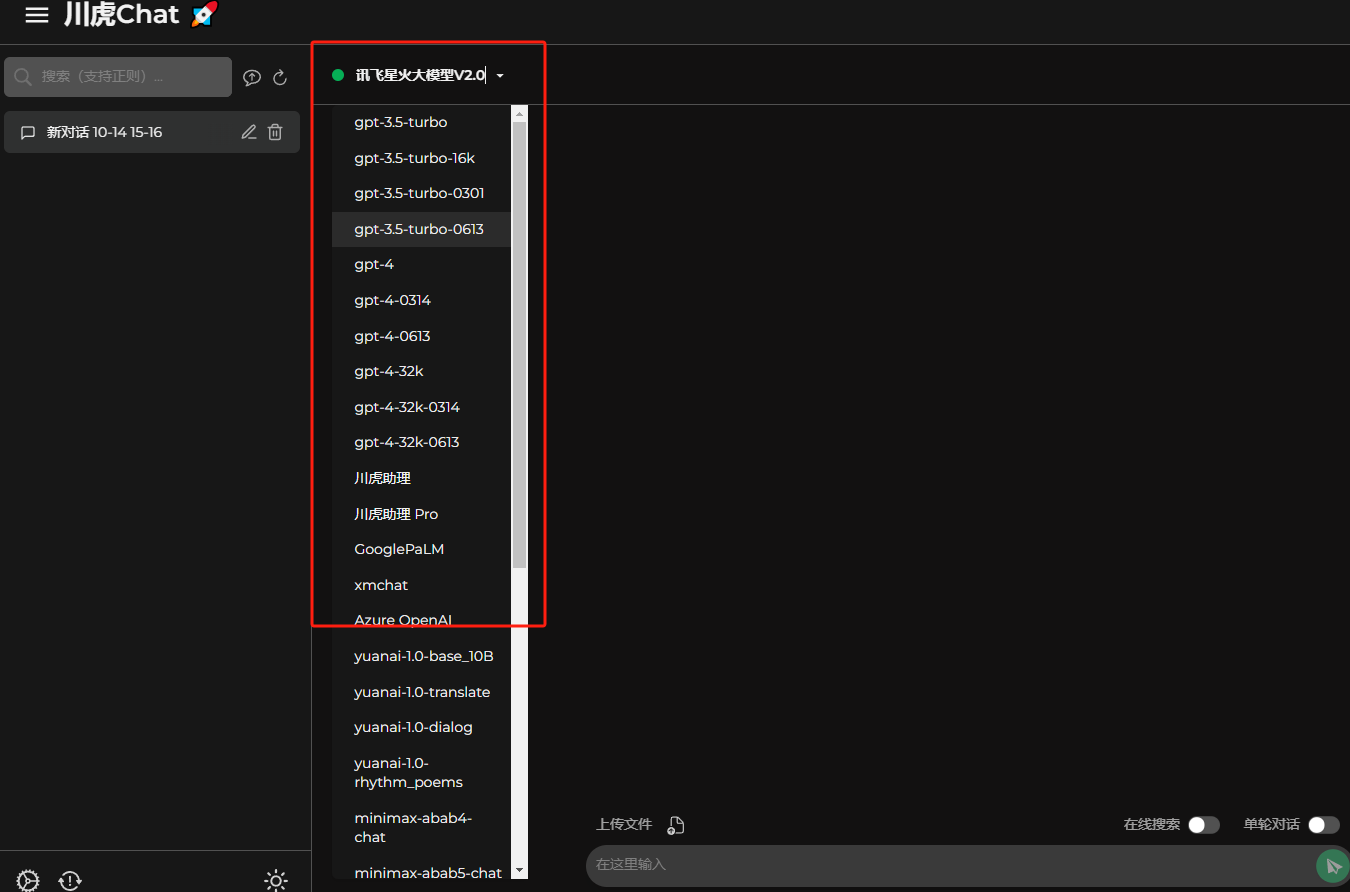Click the conversation search box
This screenshot has height=892, width=1350.
pyautogui.click(x=118, y=77)
